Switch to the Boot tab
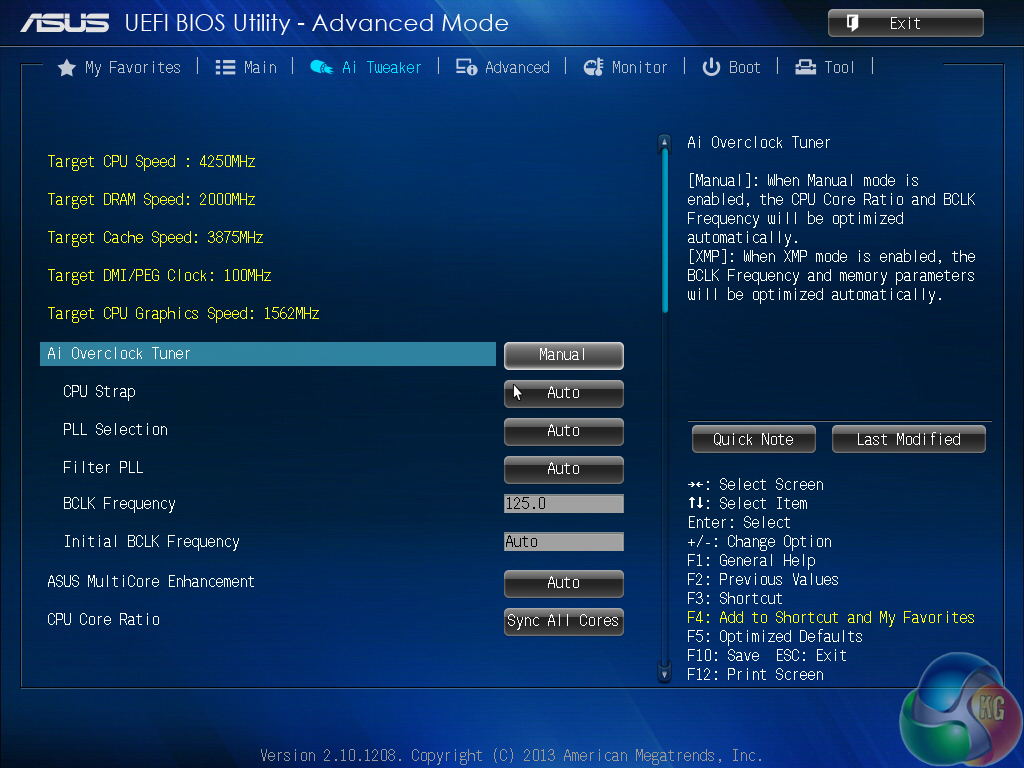The width and height of the screenshot is (1024, 768). [x=744, y=67]
